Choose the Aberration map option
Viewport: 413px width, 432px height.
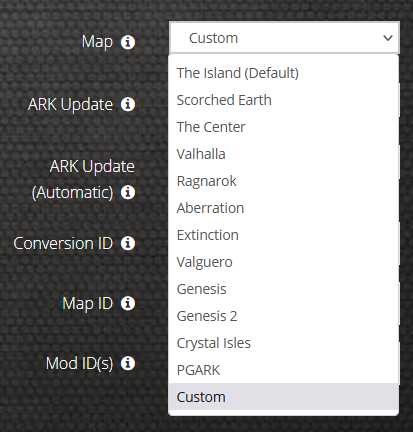click(284, 208)
